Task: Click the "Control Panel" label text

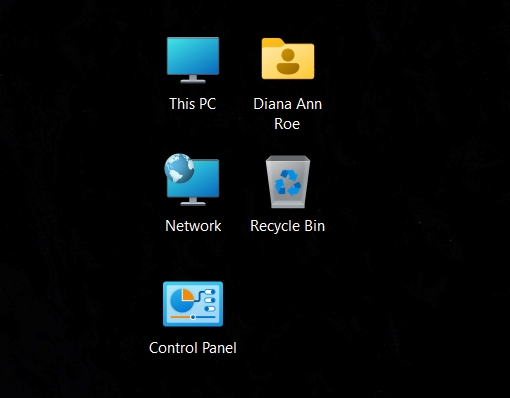Action: click(x=193, y=348)
